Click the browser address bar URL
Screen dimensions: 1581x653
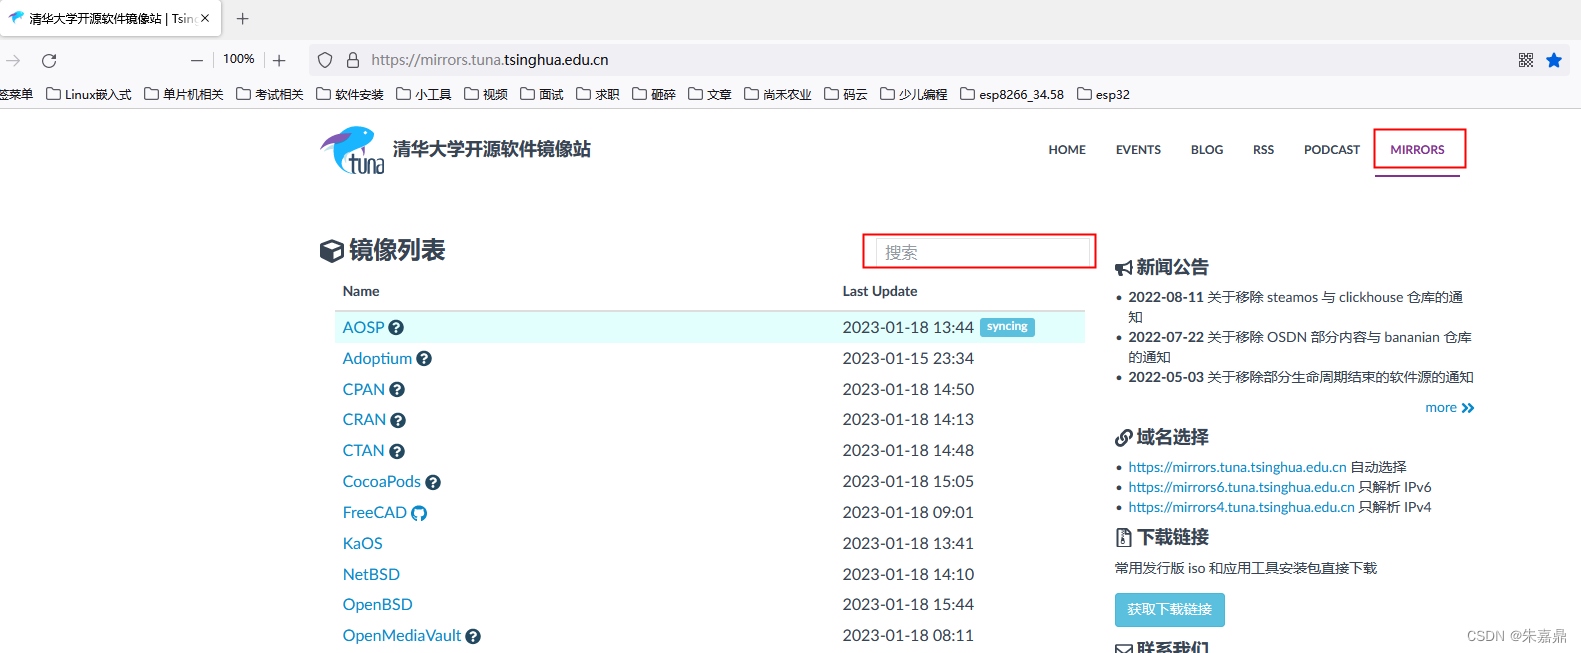[490, 60]
